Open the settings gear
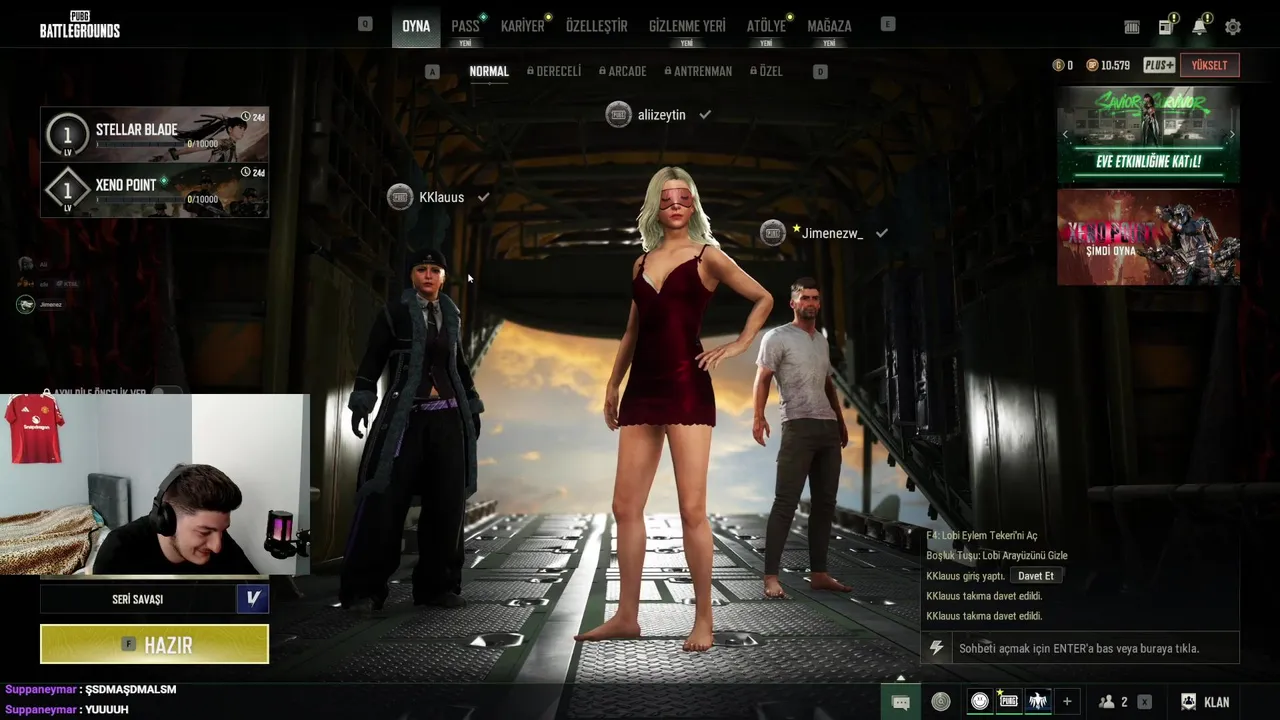This screenshot has width=1280, height=720. tap(1233, 27)
